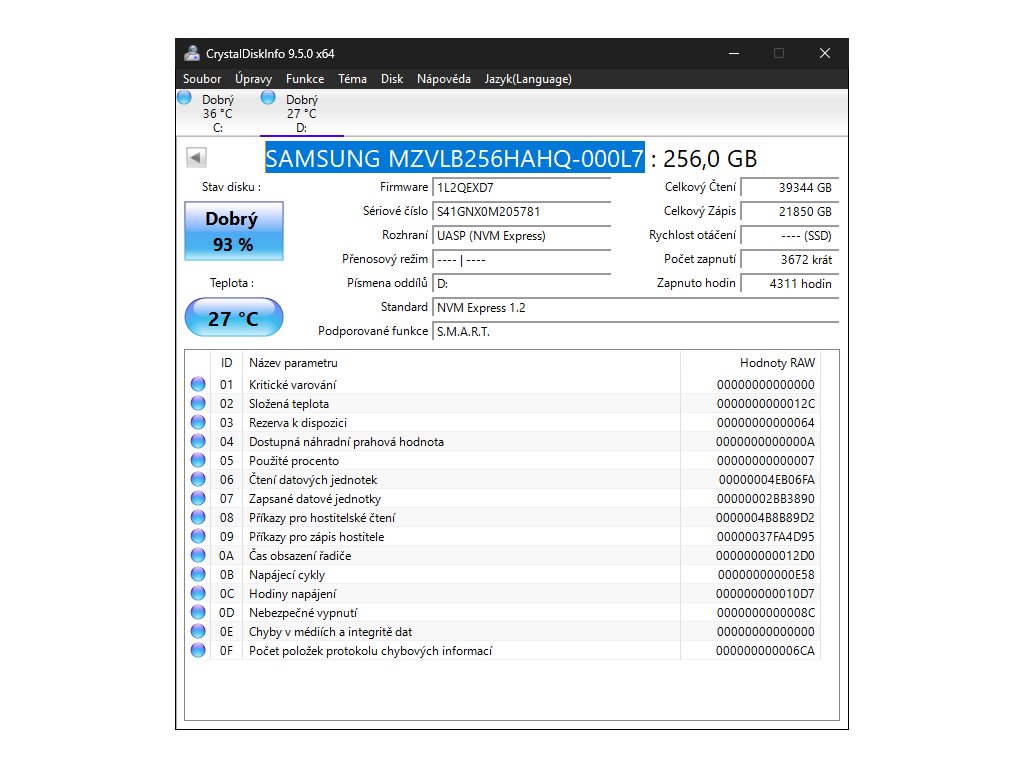Click the Název parametru column header
This screenshot has width=1024, height=768.
click(461, 363)
